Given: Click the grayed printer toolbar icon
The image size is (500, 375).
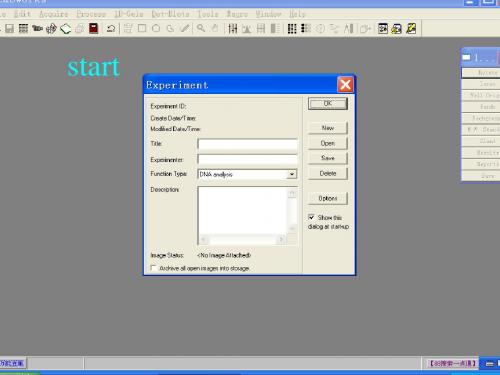Looking at the screenshot, I should (x=80, y=29).
